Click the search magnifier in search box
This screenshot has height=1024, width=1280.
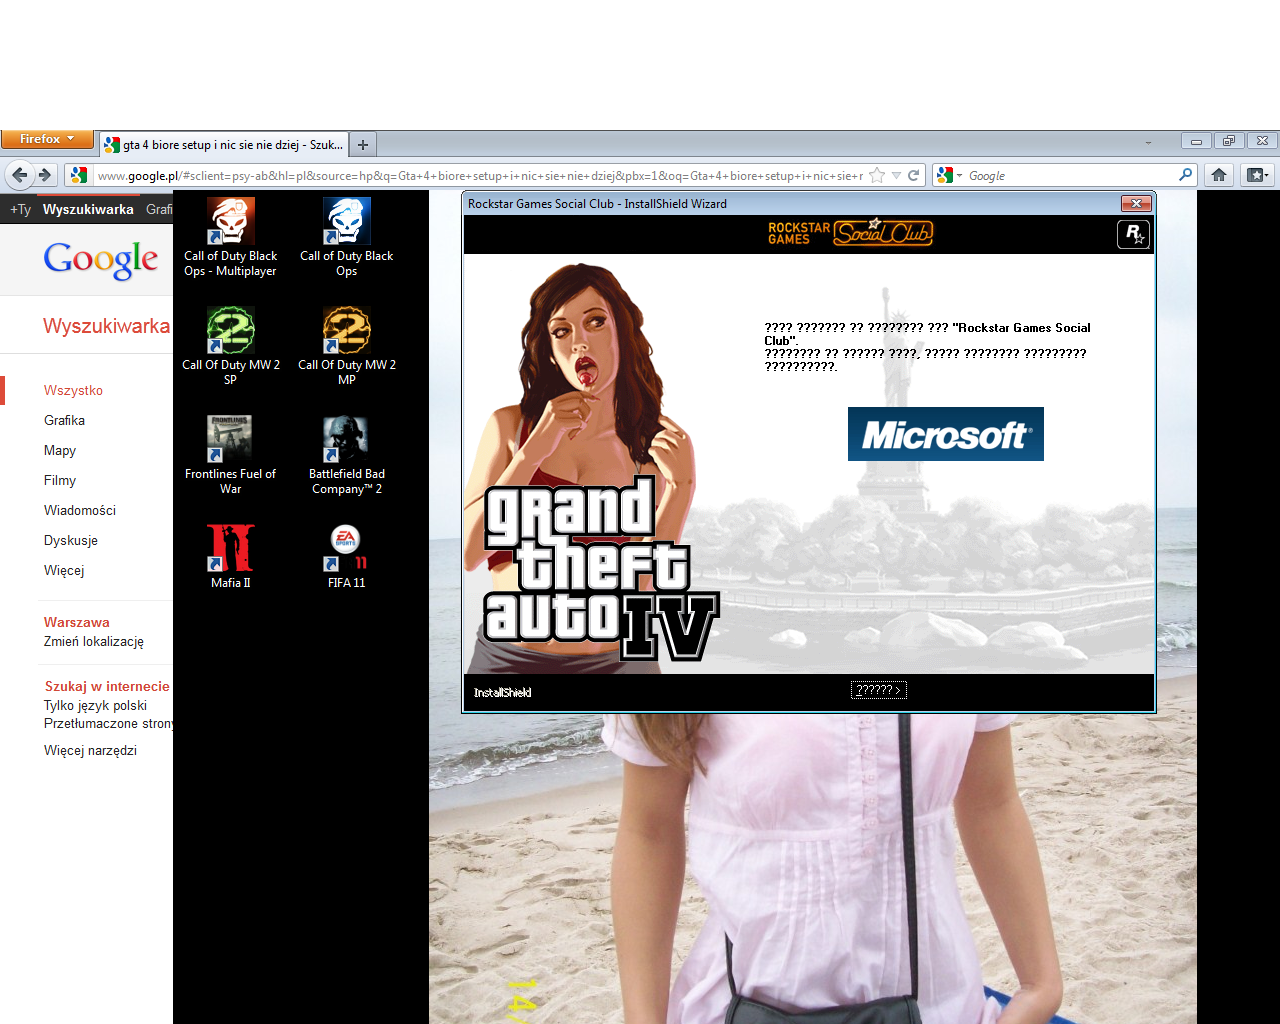(1186, 175)
